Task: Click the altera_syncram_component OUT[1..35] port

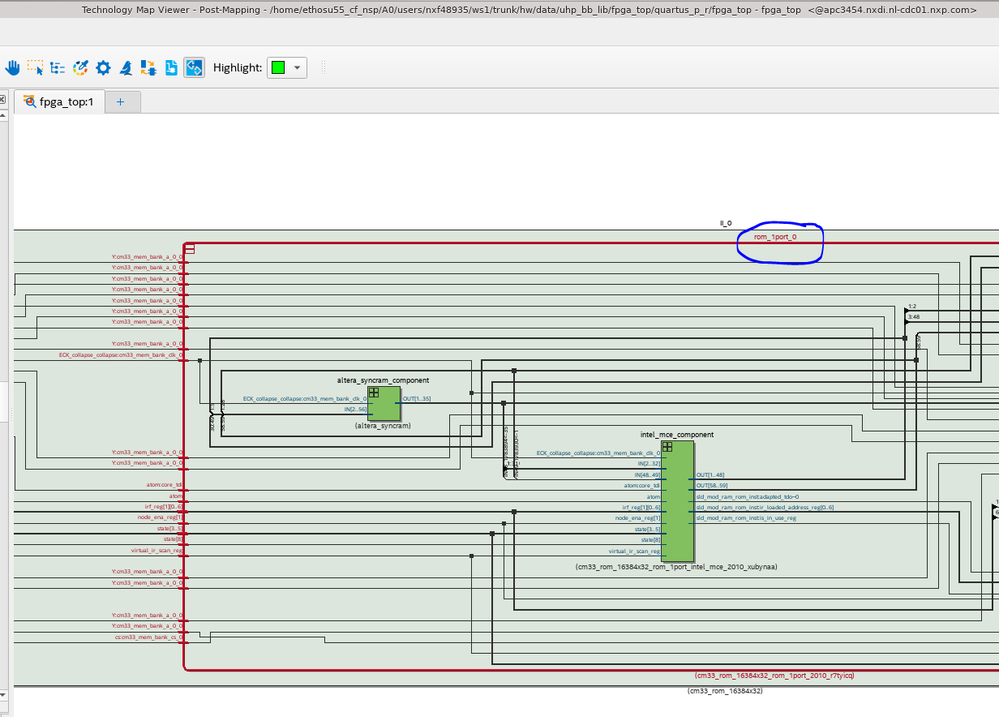Action: coord(416,399)
